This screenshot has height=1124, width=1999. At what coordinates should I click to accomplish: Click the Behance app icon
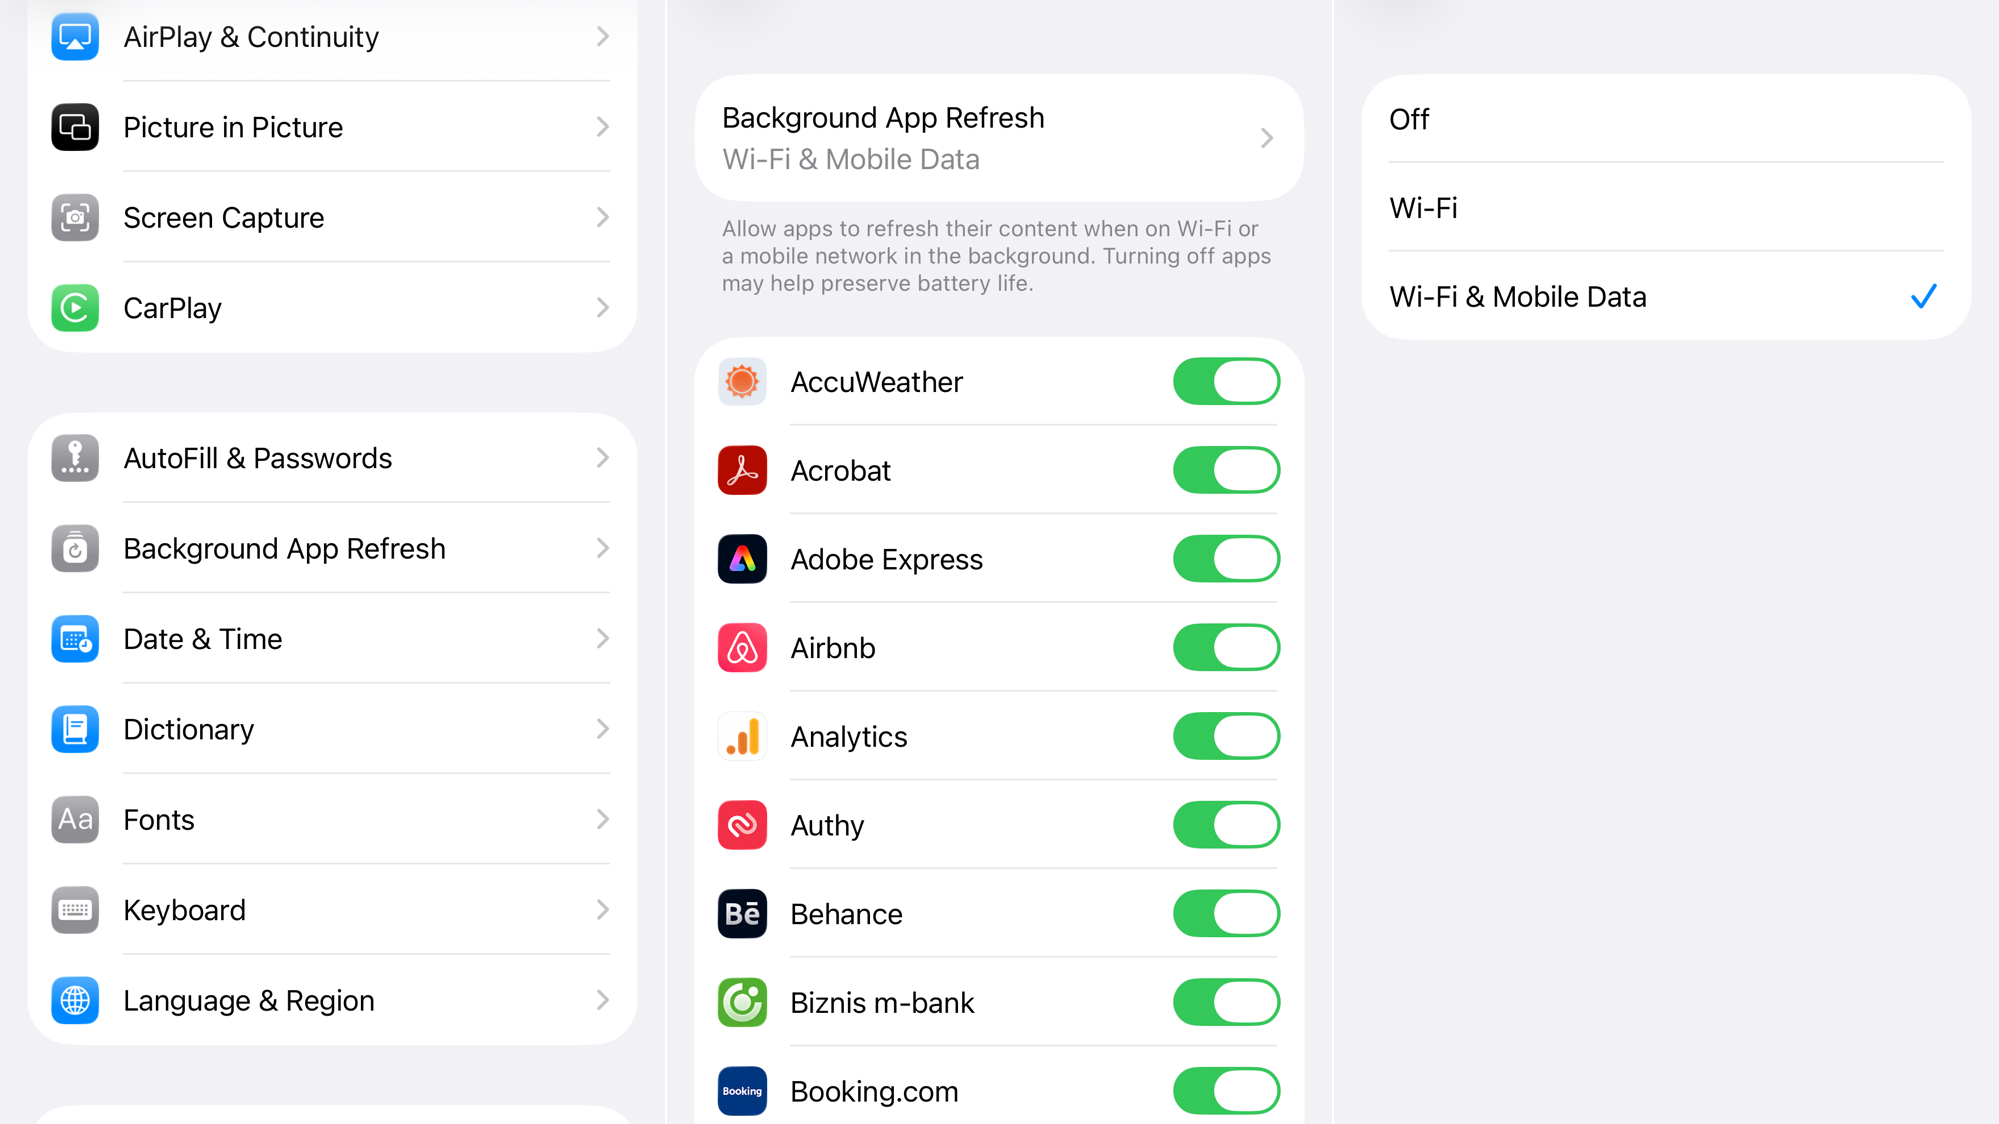pyautogui.click(x=742, y=914)
